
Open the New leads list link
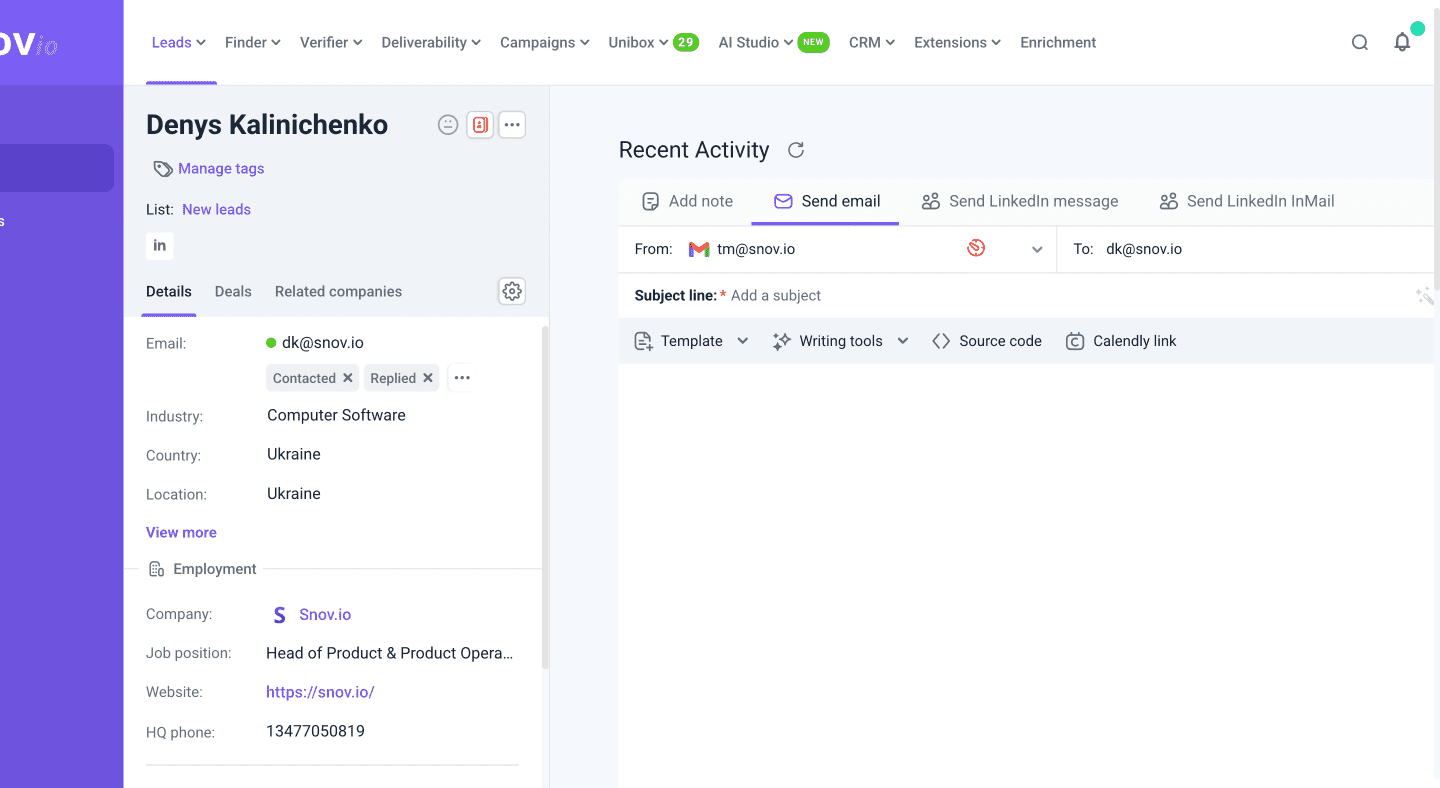coord(216,209)
